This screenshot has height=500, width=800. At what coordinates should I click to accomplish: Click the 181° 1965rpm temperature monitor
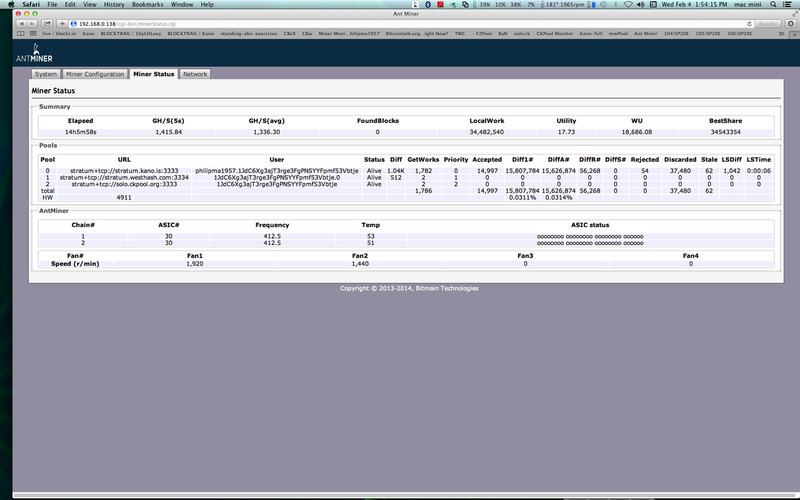(561, 4)
